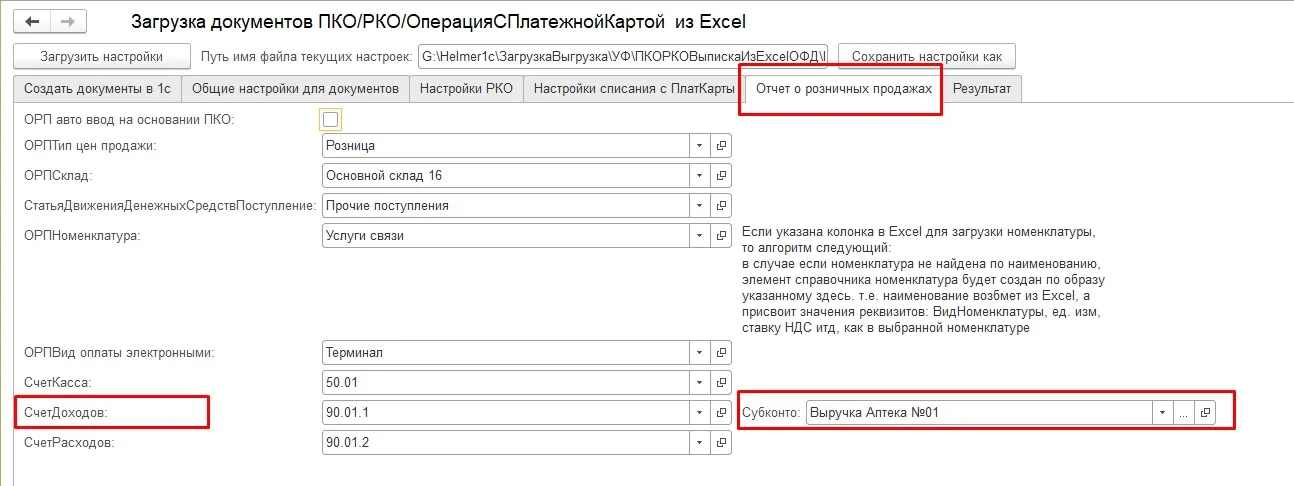Expand the ОРПВид оплаты электронными dropdown

(x=700, y=352)
